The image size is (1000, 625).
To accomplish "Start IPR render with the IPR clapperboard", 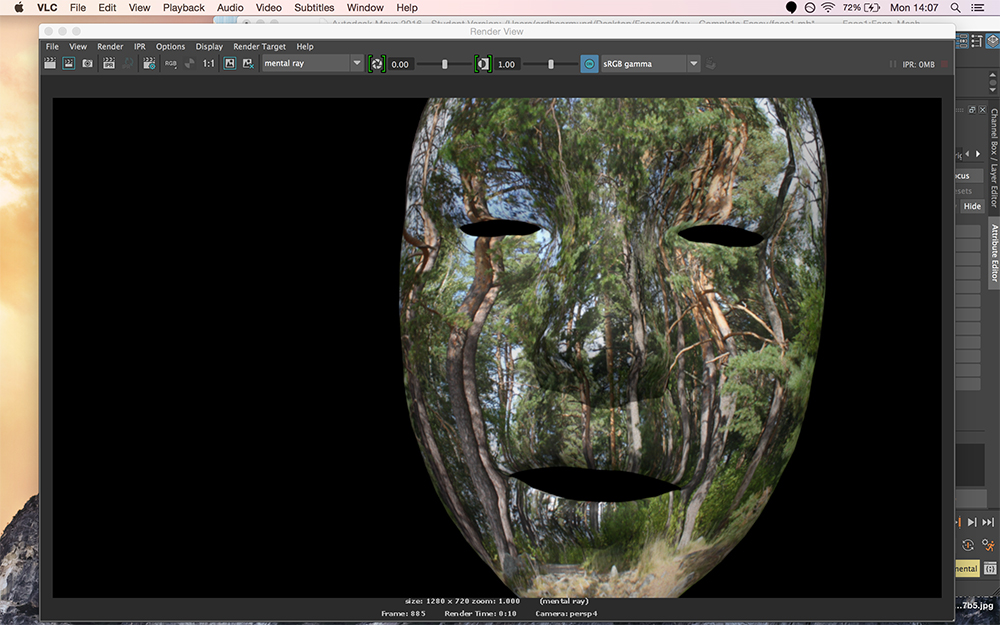I will 109,63.
